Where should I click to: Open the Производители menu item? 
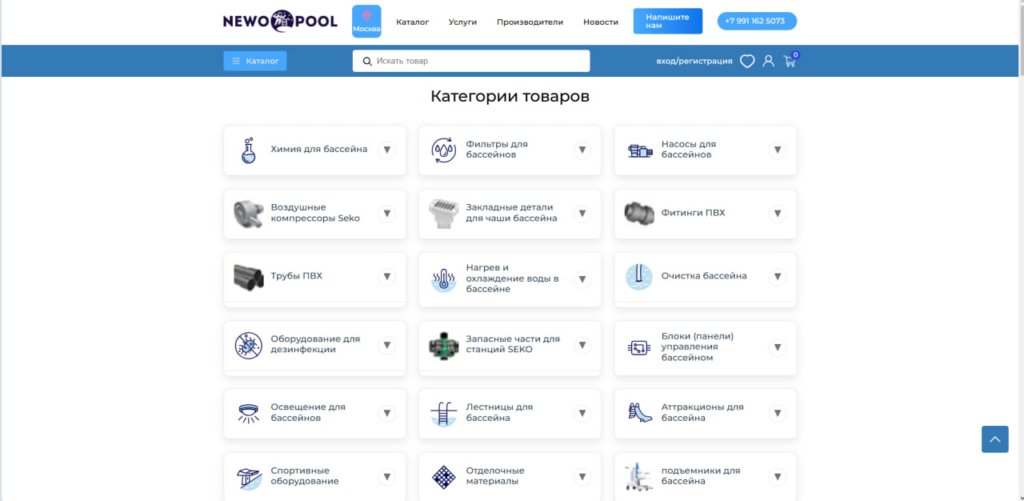pos(530,22)
